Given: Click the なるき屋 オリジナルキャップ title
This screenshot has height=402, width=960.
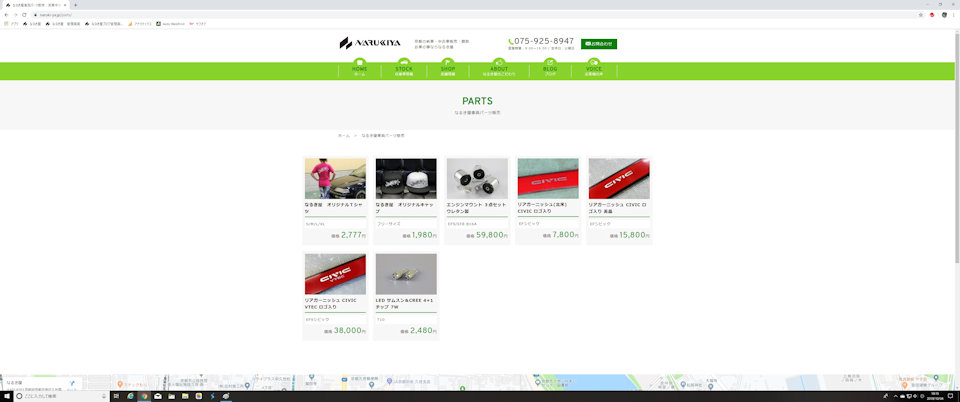Looking at the screenshot, I should tap(405, 208).
